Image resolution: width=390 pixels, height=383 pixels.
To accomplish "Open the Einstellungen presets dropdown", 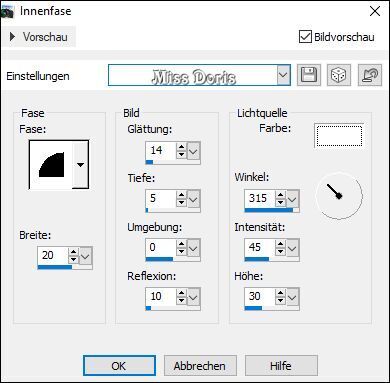I will pos(283,75).
